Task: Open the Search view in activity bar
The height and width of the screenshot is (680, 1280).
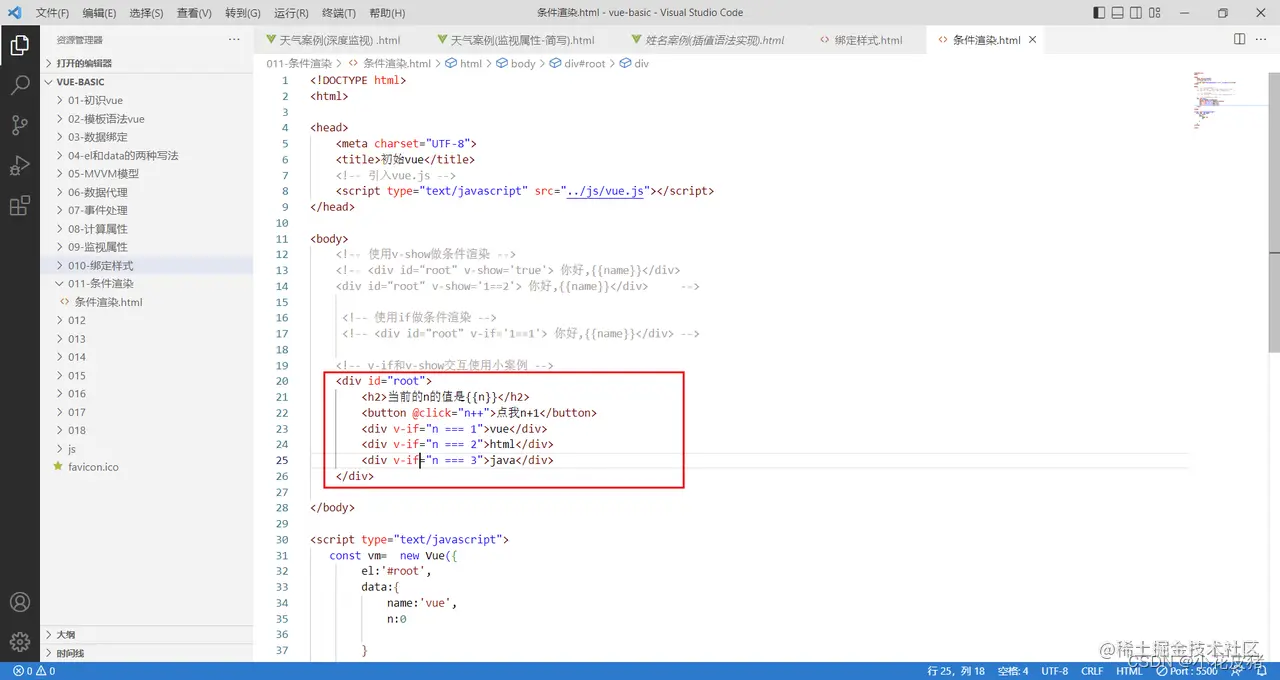Action: (19, 85)
